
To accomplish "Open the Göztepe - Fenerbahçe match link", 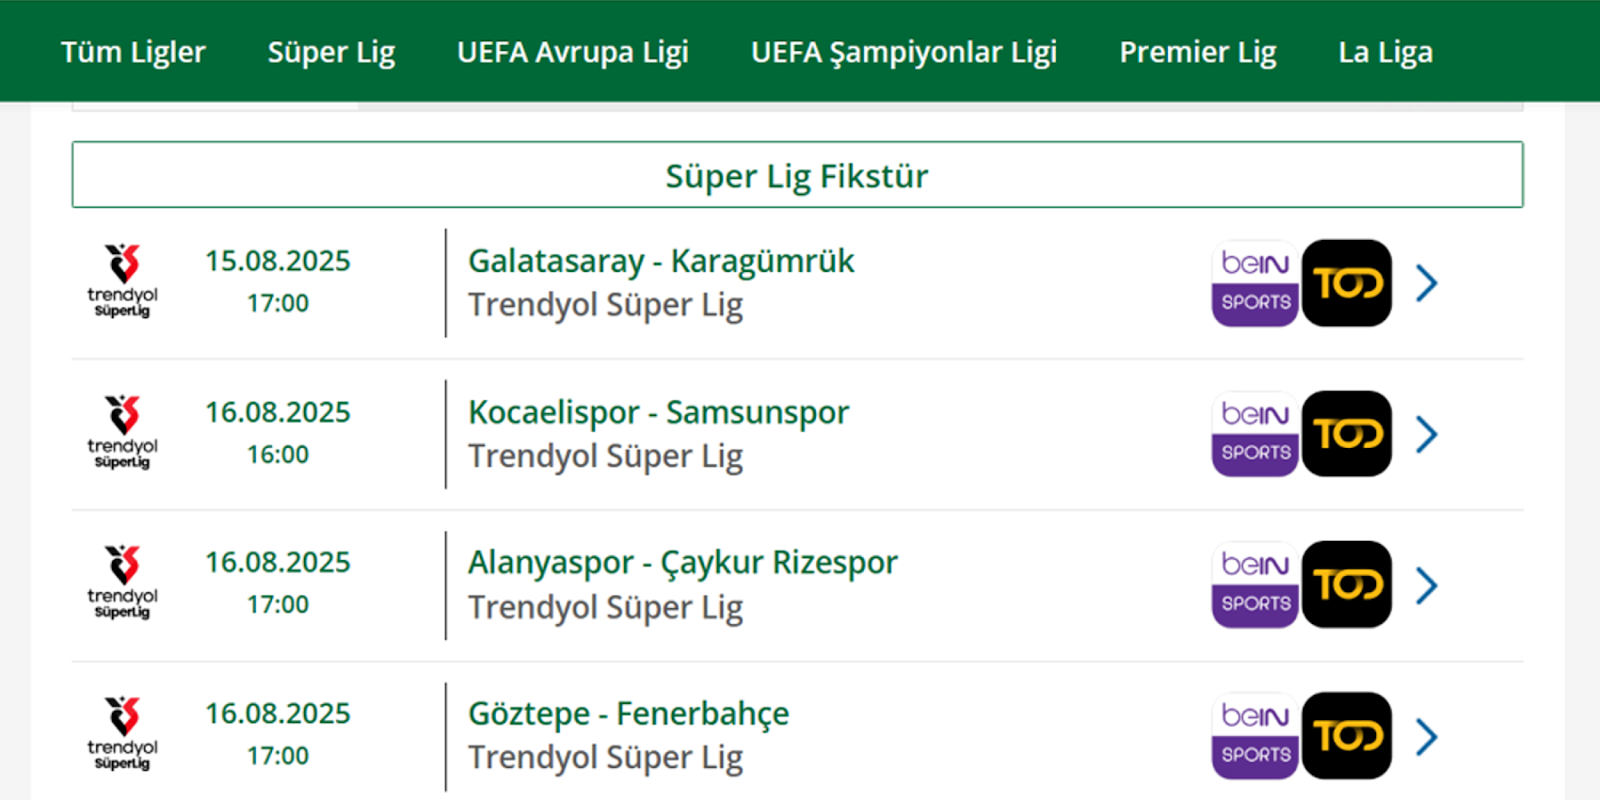I will (x=628, y=714).
